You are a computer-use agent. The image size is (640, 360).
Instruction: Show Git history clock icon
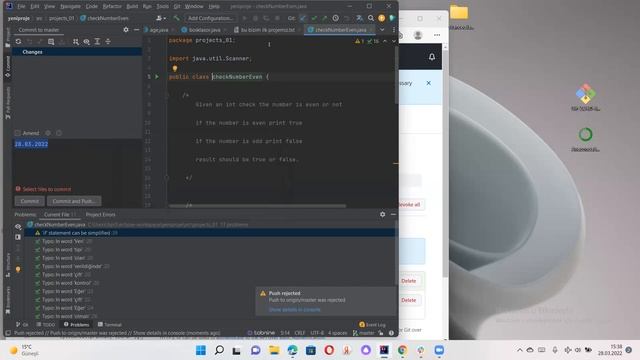(336, 18)
